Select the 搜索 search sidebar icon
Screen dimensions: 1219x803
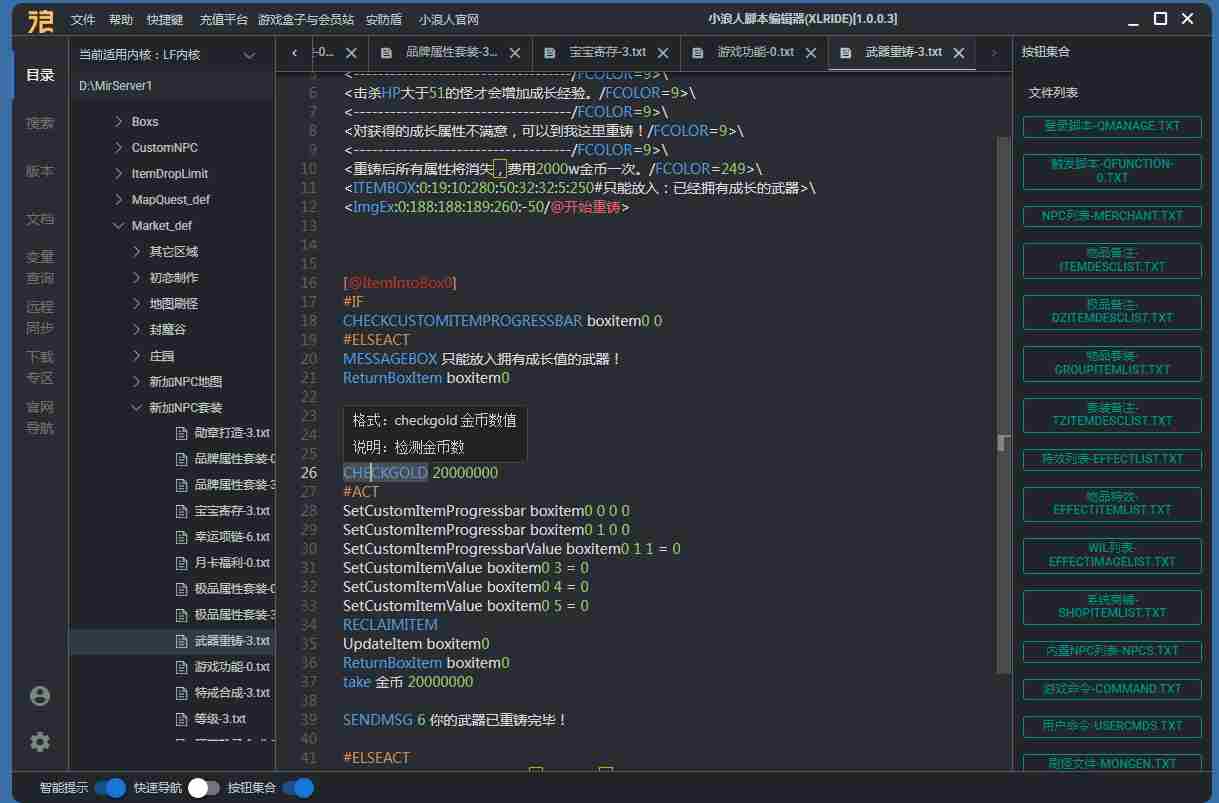pyautogui.click(x=39, y=122)
